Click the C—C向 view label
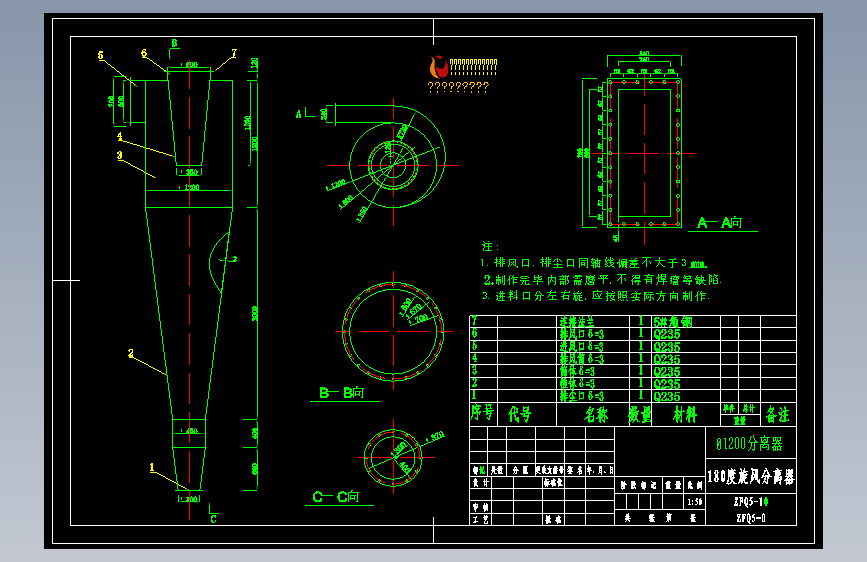Image resolution: width=867 pixels, height=562 pixels. (336, 497)
